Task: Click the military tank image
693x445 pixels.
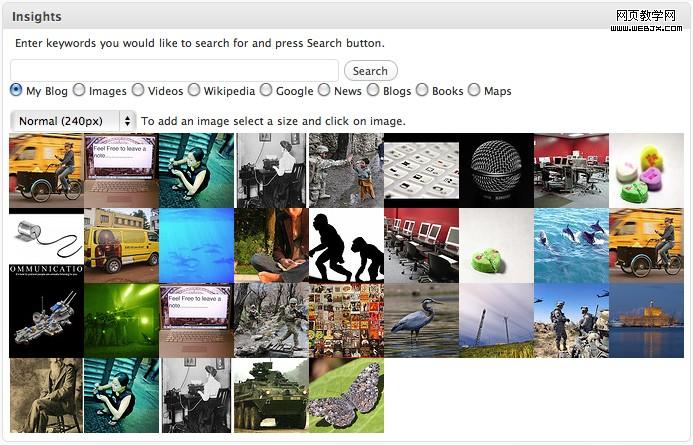Action: tap(271, 395)
